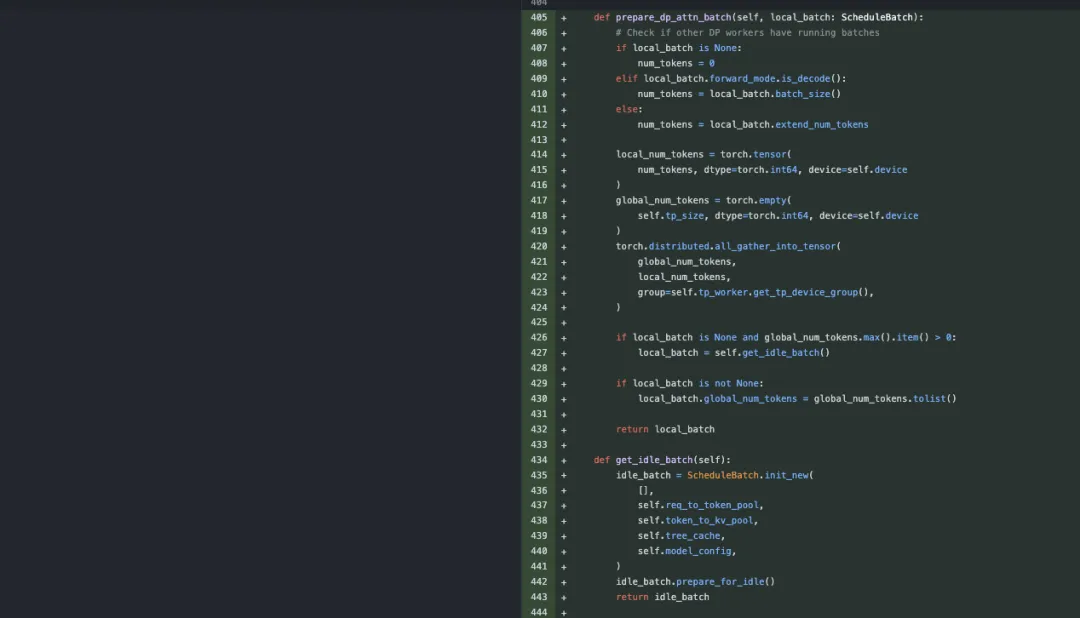Click self.token_to_kv_pool argument
The height and width of the screenshot is (618, 1080).
coord(695,520)
